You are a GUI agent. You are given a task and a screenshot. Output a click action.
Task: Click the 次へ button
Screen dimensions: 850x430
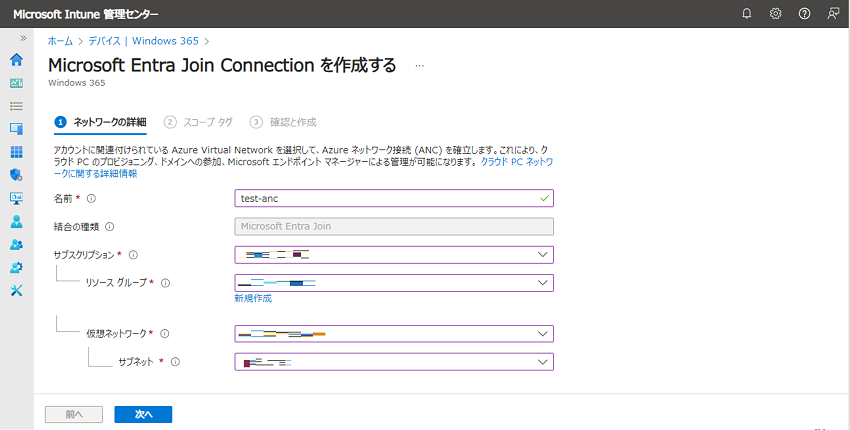pos(143,414)
